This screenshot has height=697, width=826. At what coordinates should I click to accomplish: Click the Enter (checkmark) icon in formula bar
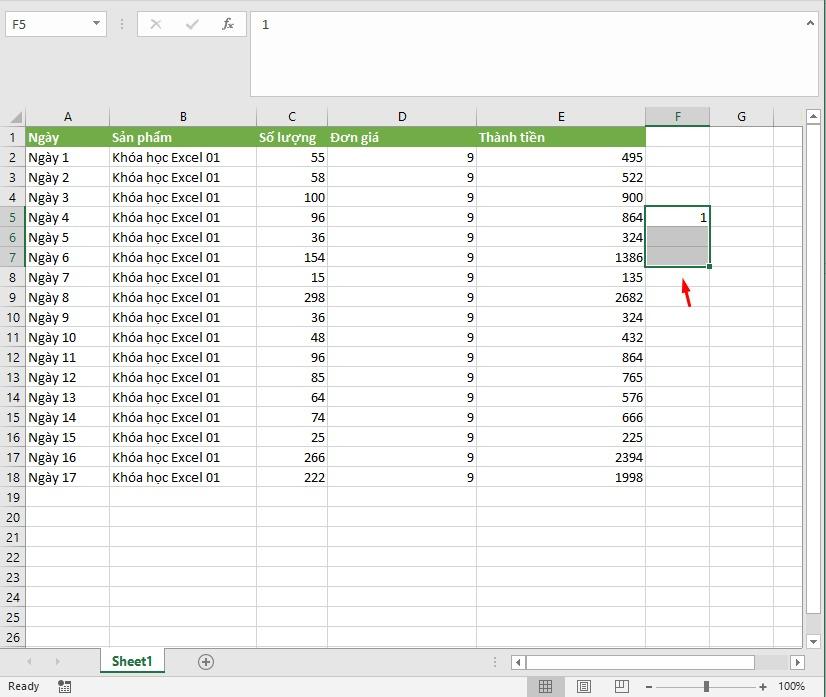pyautogui.click(x=191, y=24)
